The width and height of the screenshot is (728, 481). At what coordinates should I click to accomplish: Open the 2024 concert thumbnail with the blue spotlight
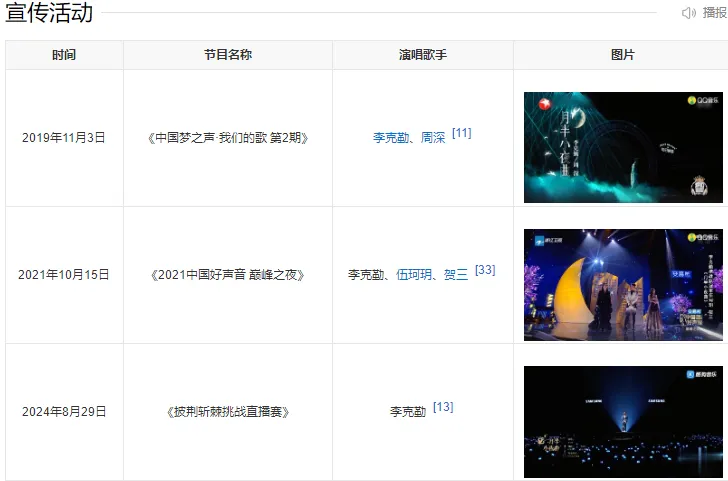coord(623,422)
